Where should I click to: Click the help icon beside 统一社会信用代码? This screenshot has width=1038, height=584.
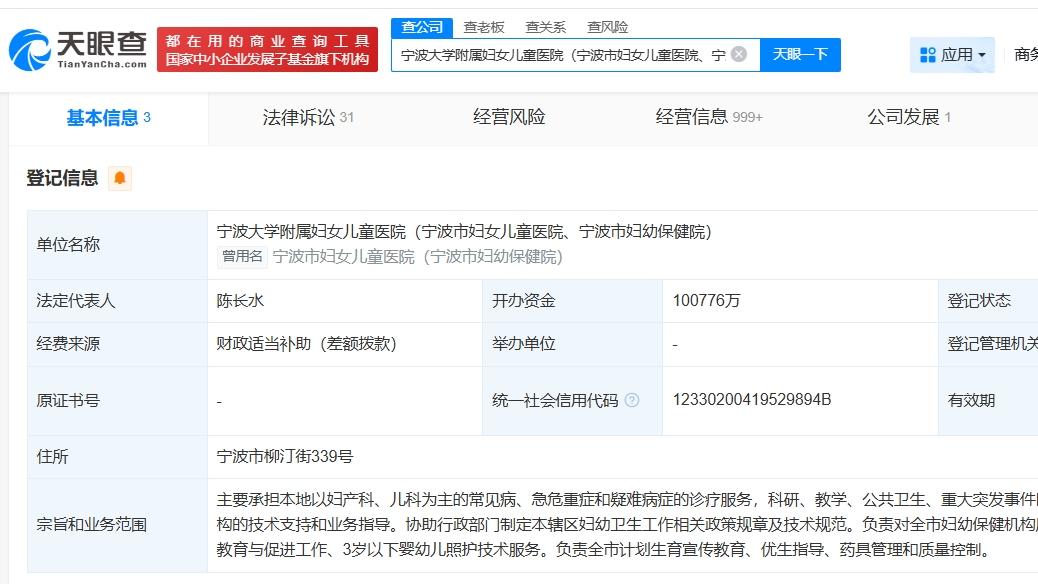630,398
